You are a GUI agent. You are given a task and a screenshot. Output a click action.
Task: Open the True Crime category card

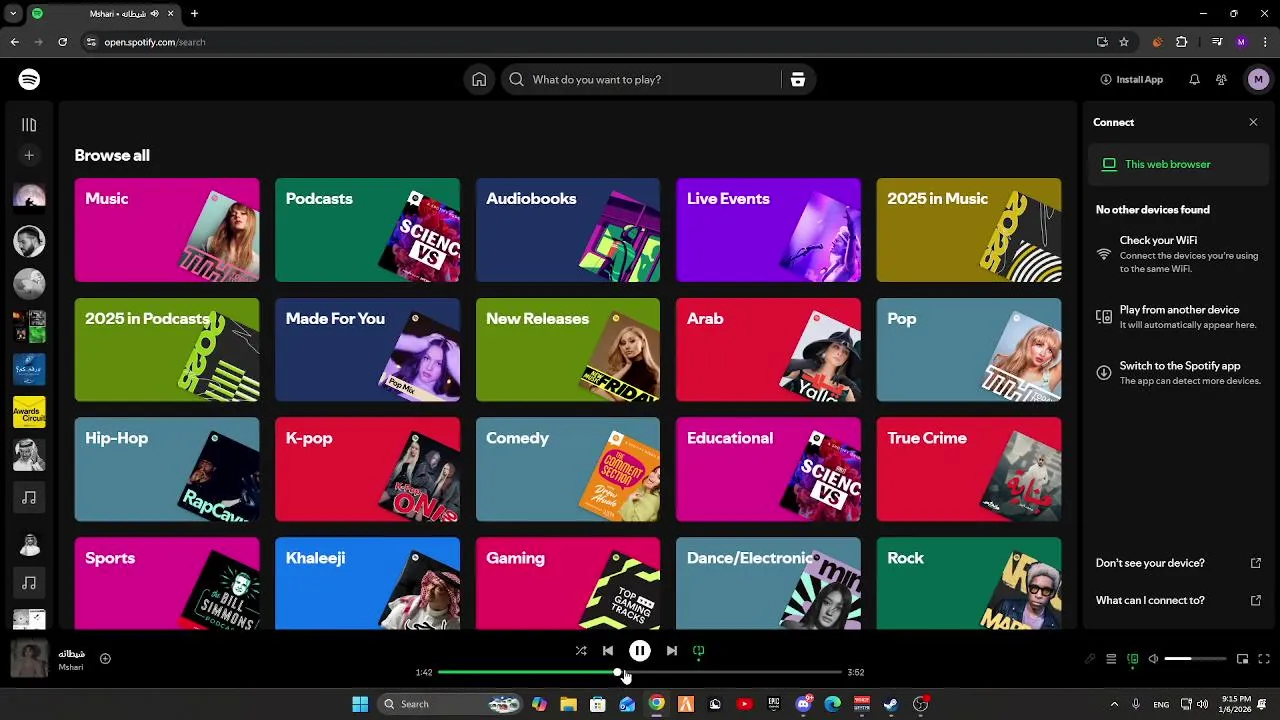[969, 470]
